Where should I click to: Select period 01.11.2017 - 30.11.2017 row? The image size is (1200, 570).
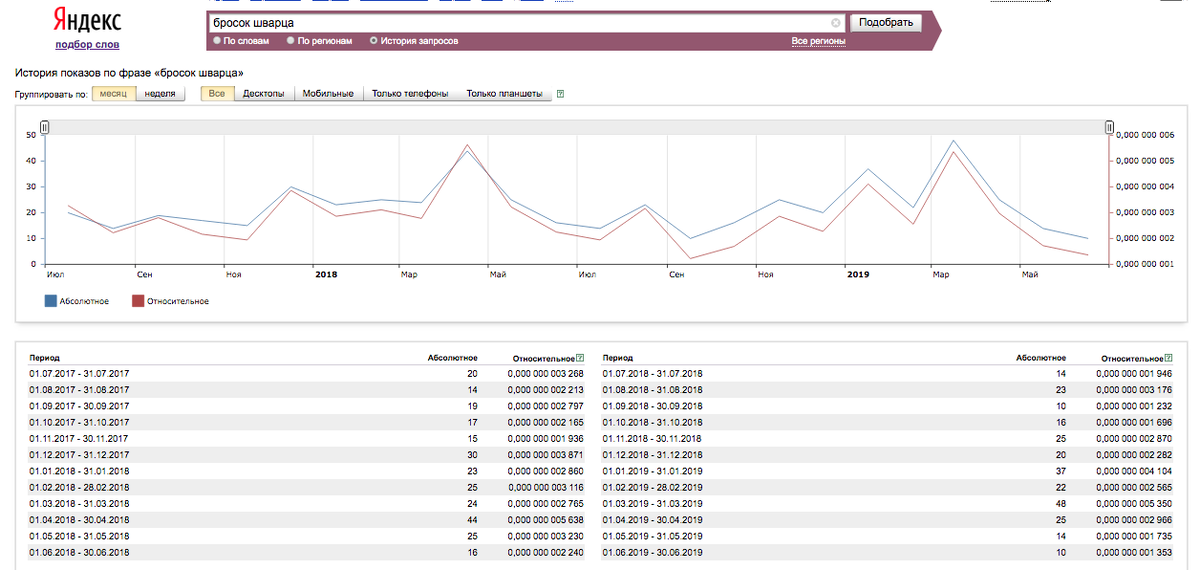(x=308, y=438)
